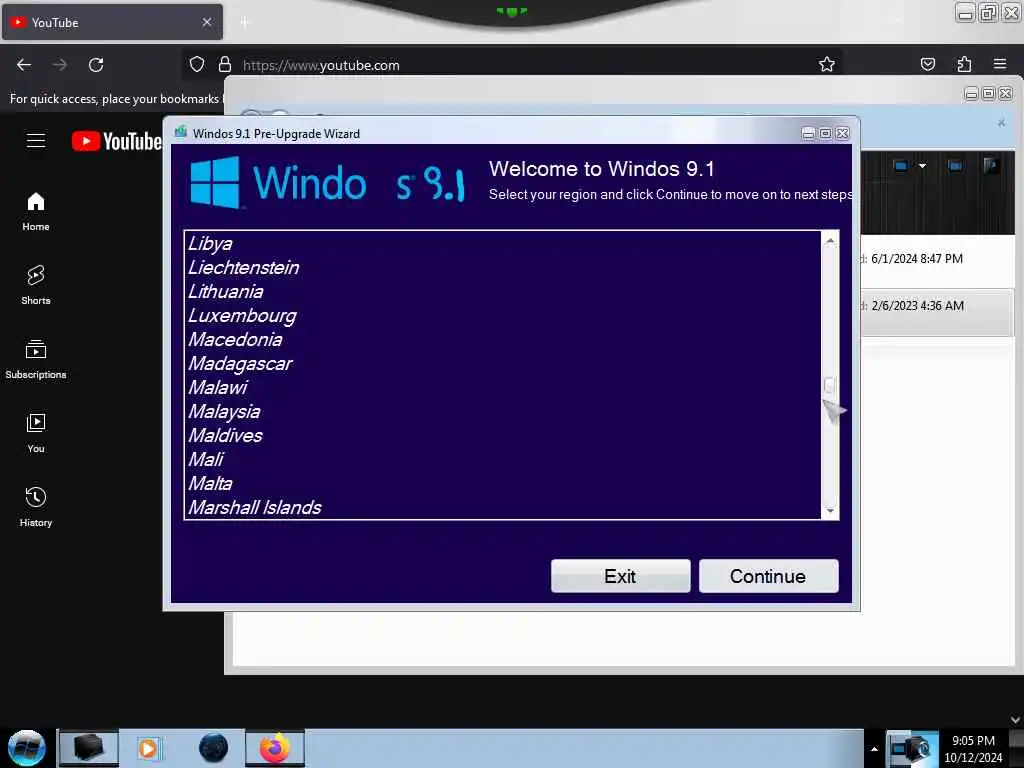Screen dimensions: 1024x768
Task: Click the region list scrollbar thumb
Action: click(x=829, y=385)
